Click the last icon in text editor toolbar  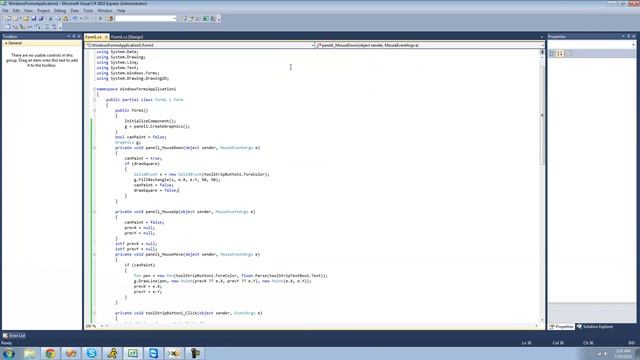click(54, 27)
